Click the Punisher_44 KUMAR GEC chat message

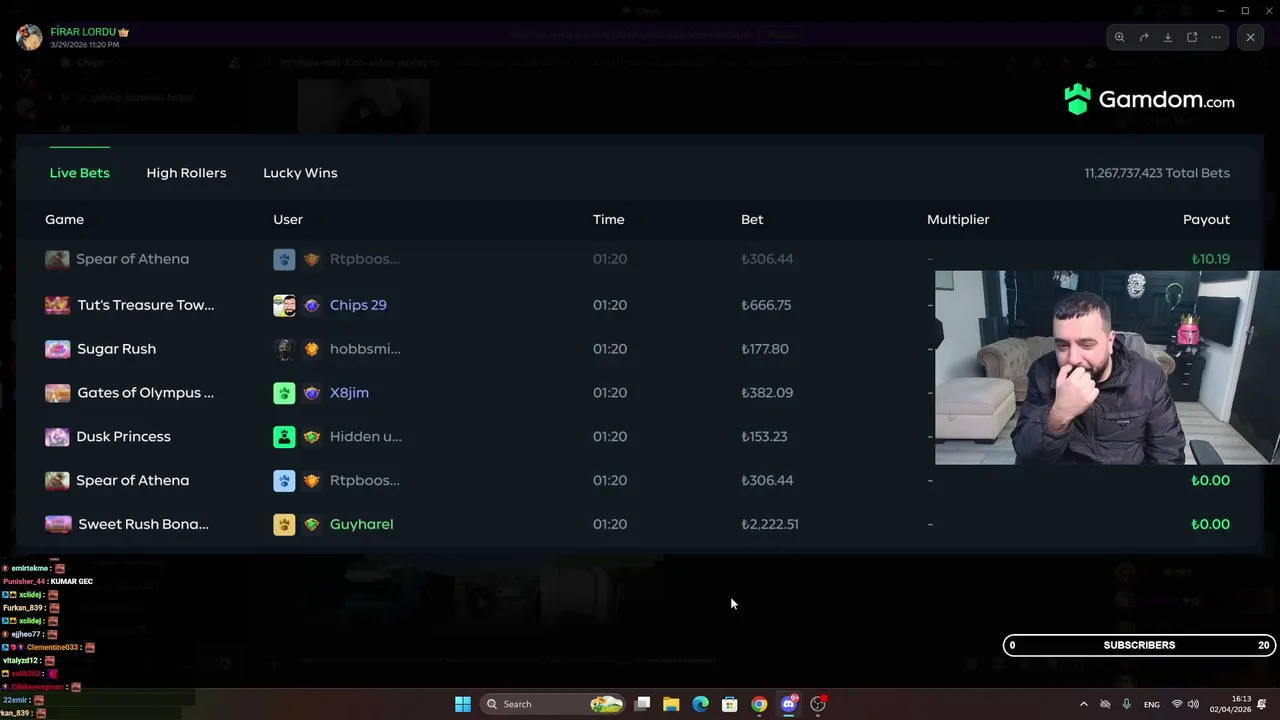click(x=48, y=581)
